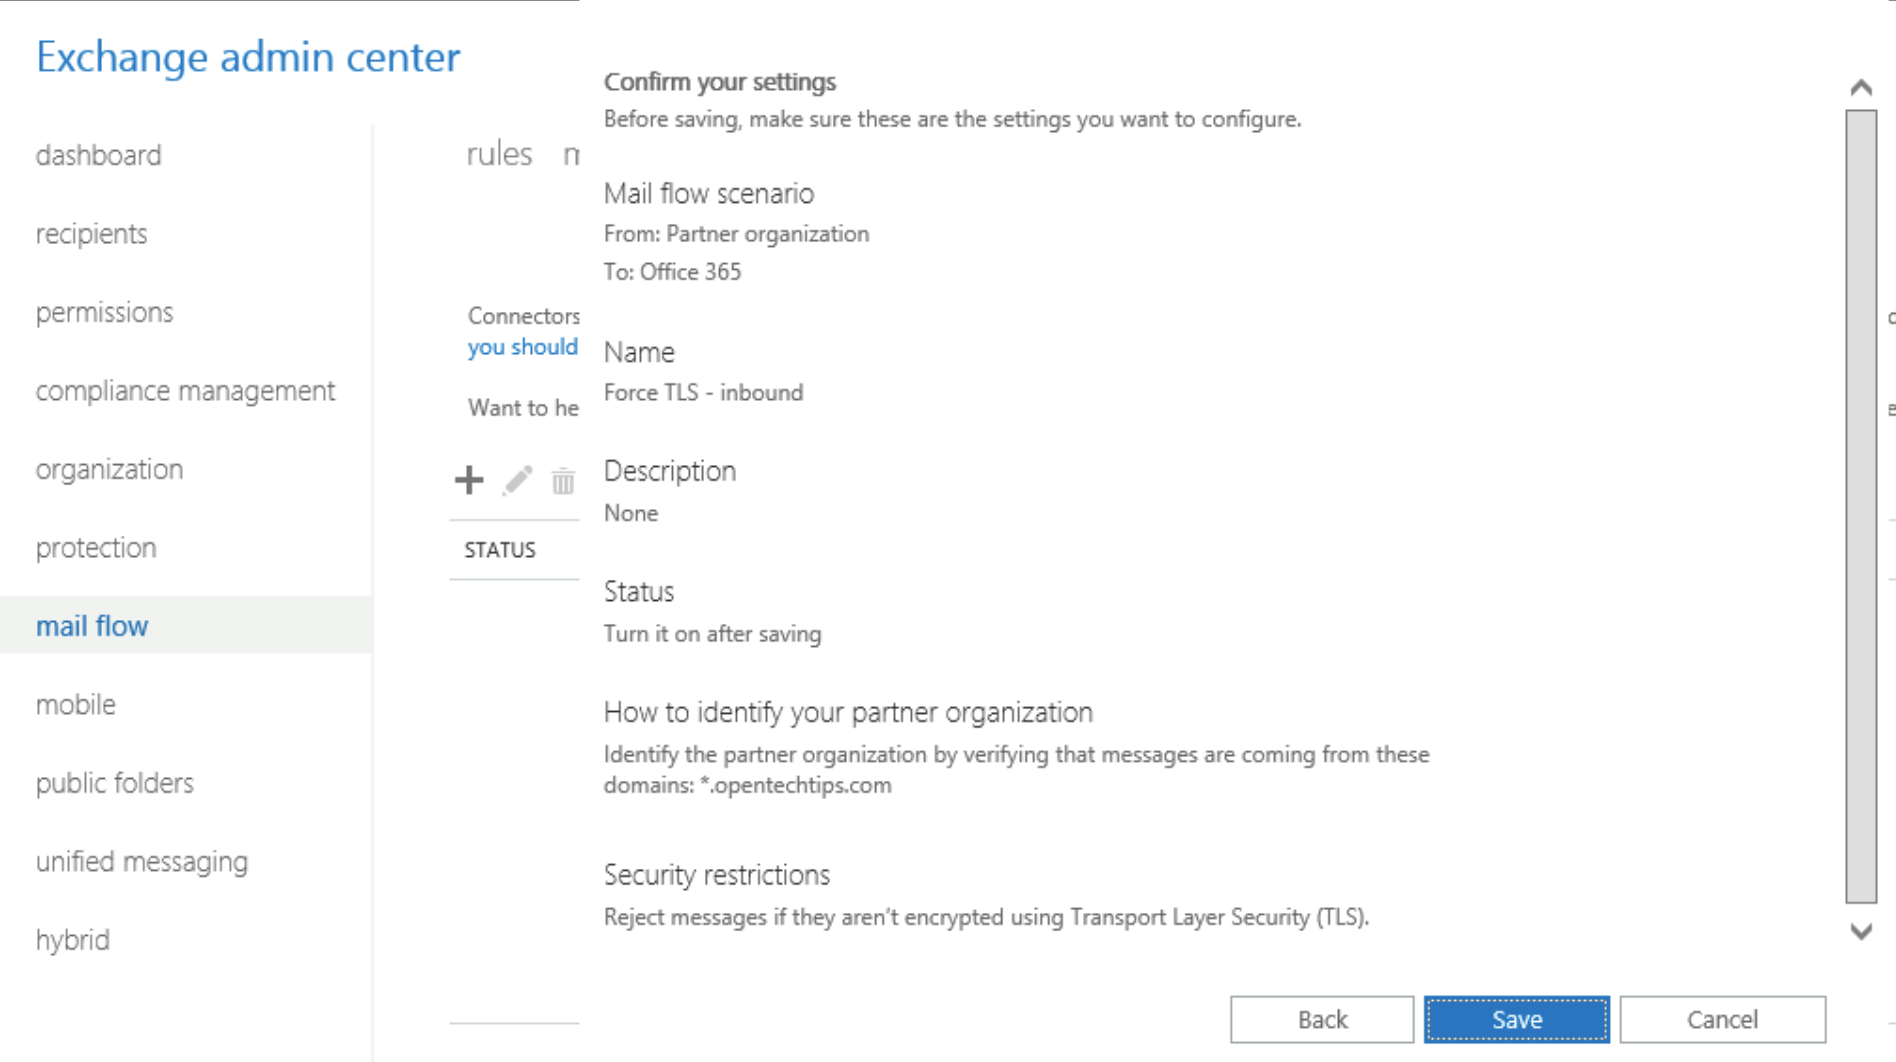Open the organization section
The image size is (1896, 1062).
[x=109, y=468]
